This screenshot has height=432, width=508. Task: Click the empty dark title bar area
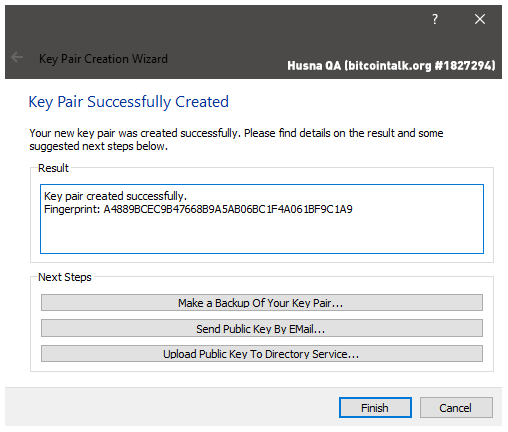tap(233, 27)
